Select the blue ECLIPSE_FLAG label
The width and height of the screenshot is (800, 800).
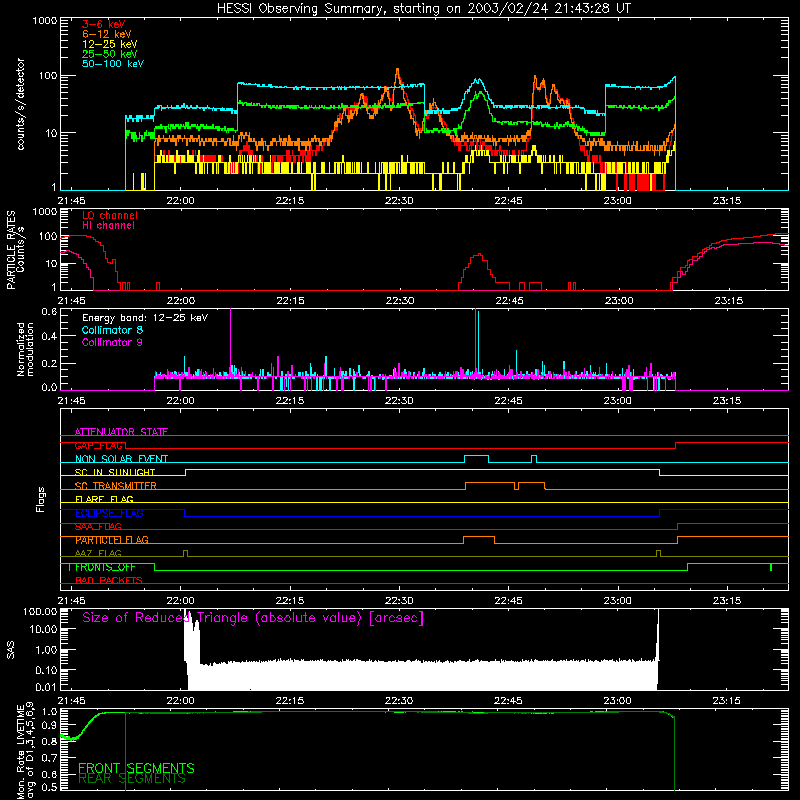109,513
